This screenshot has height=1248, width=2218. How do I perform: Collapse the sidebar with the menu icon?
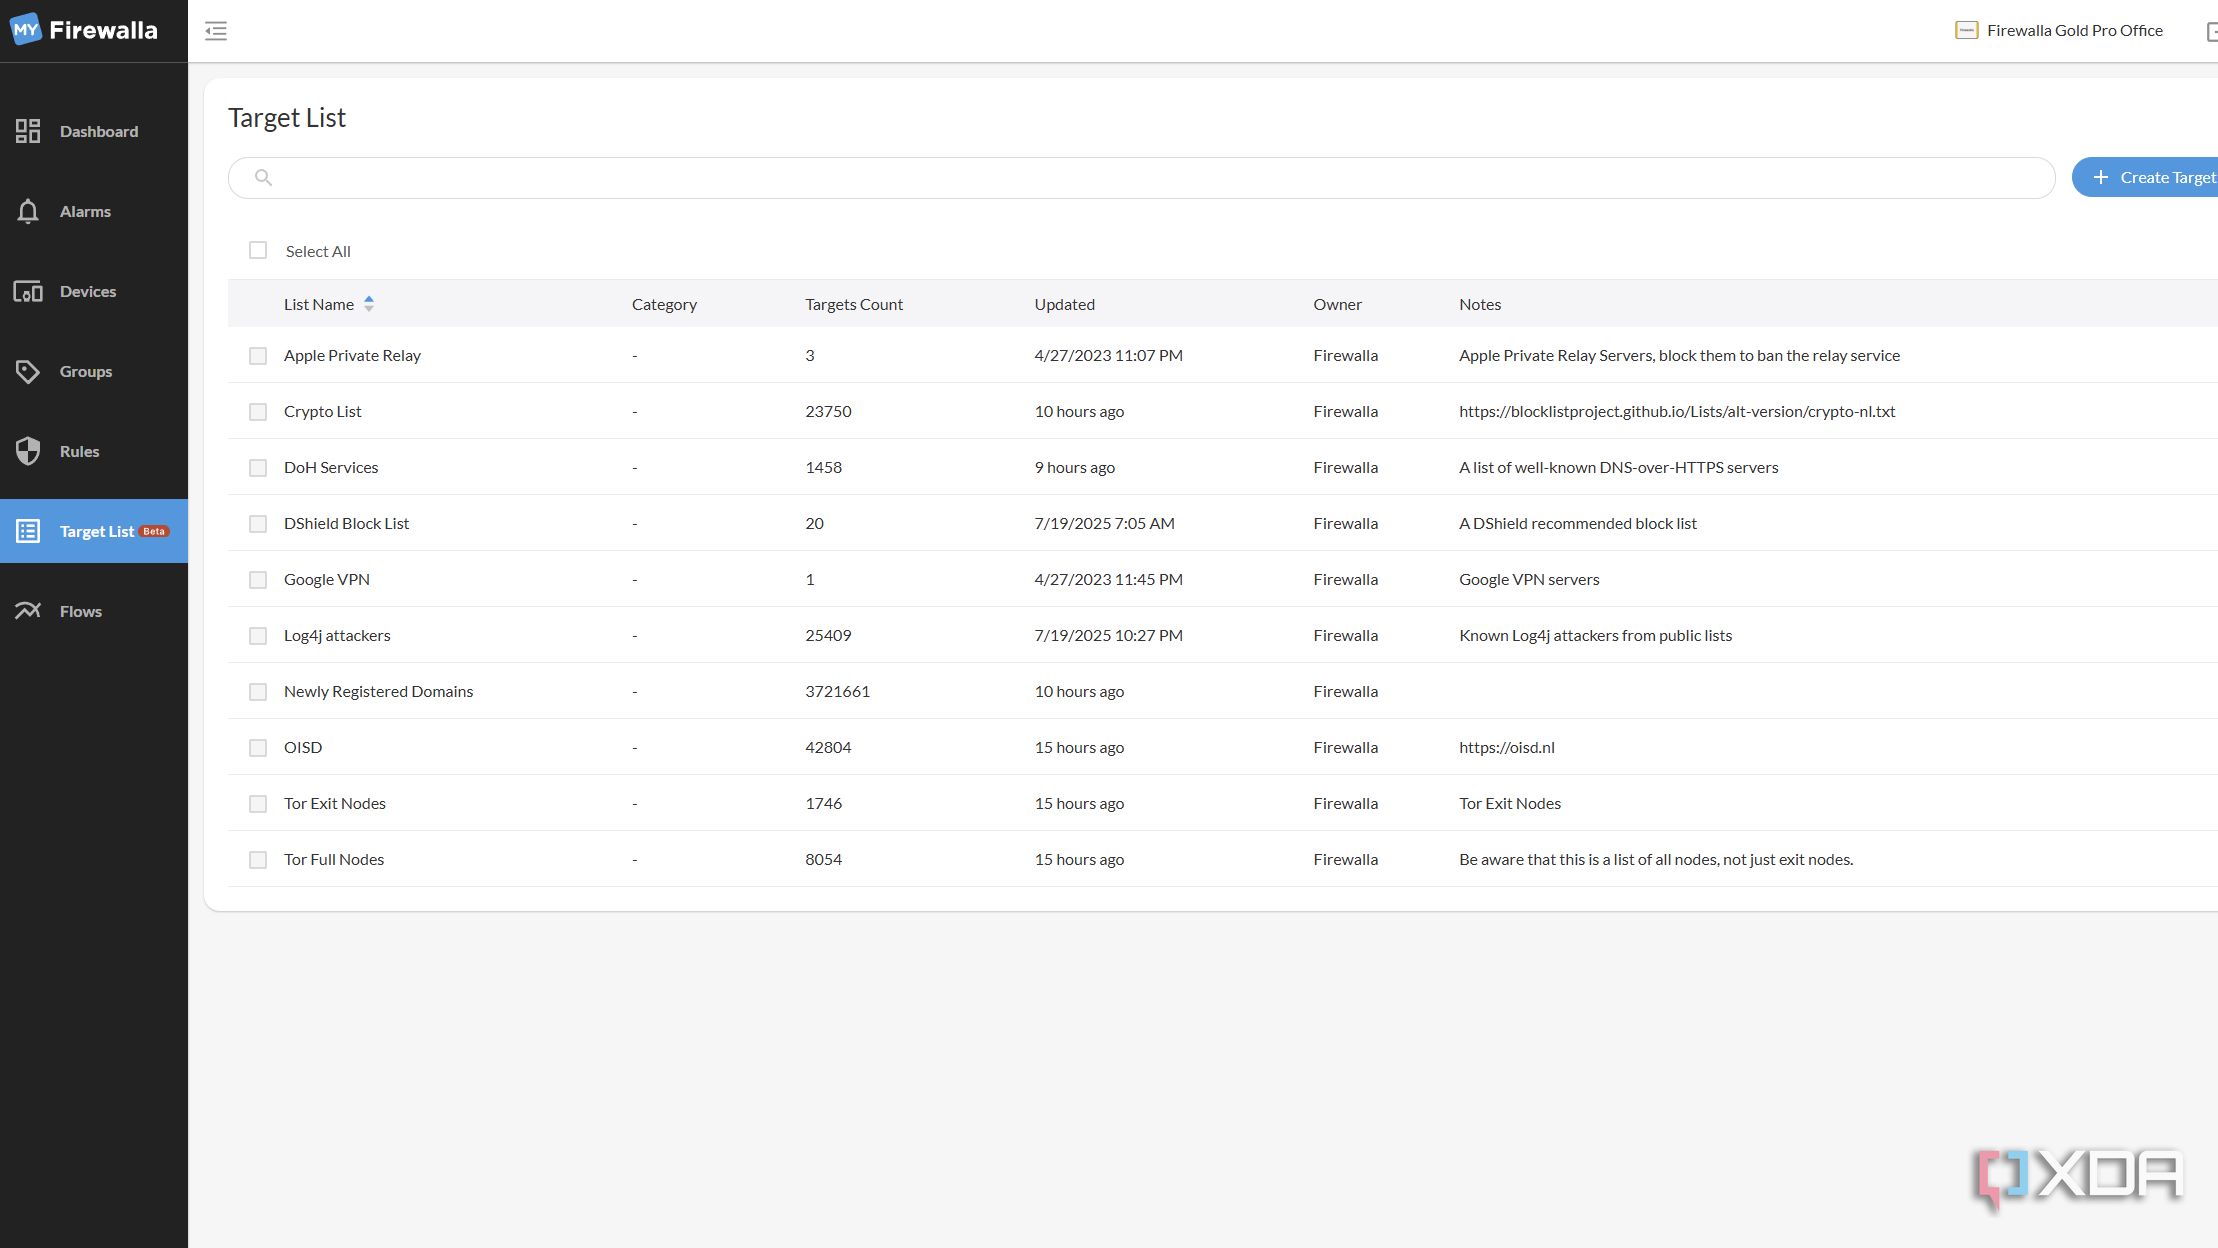[216, 31]
